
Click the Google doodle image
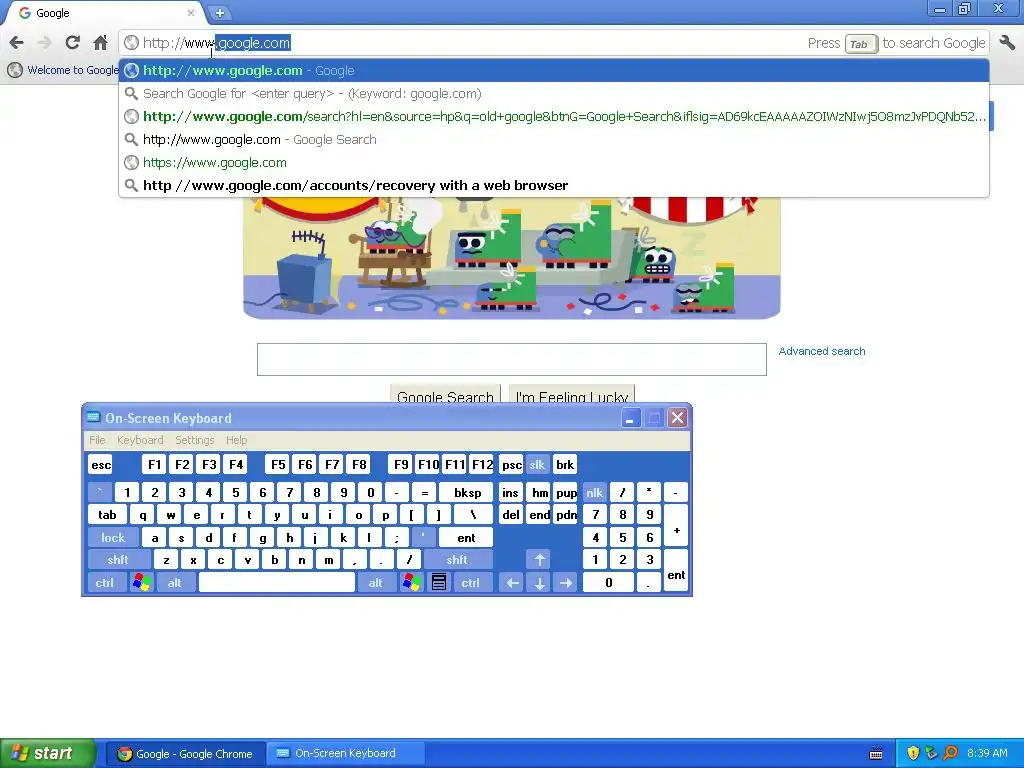coord(511,258)
